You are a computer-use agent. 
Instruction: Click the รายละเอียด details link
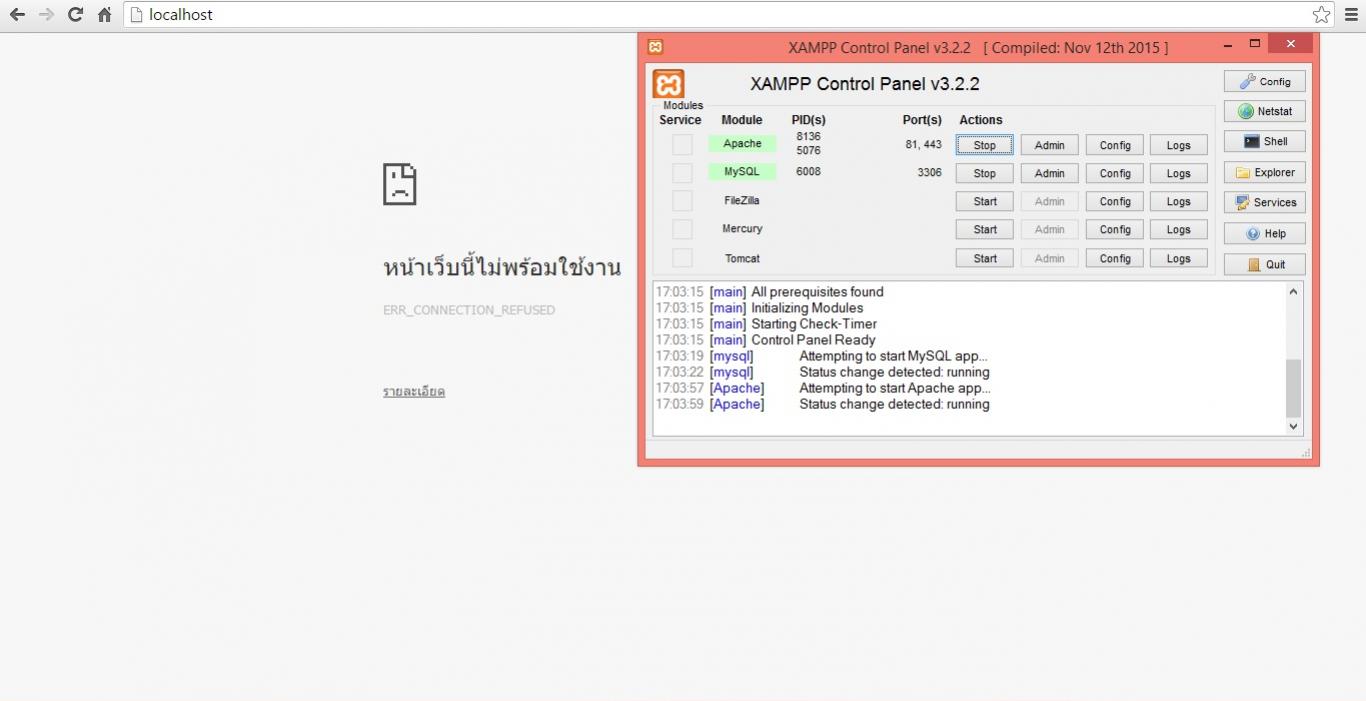click(x=414, y=391)
